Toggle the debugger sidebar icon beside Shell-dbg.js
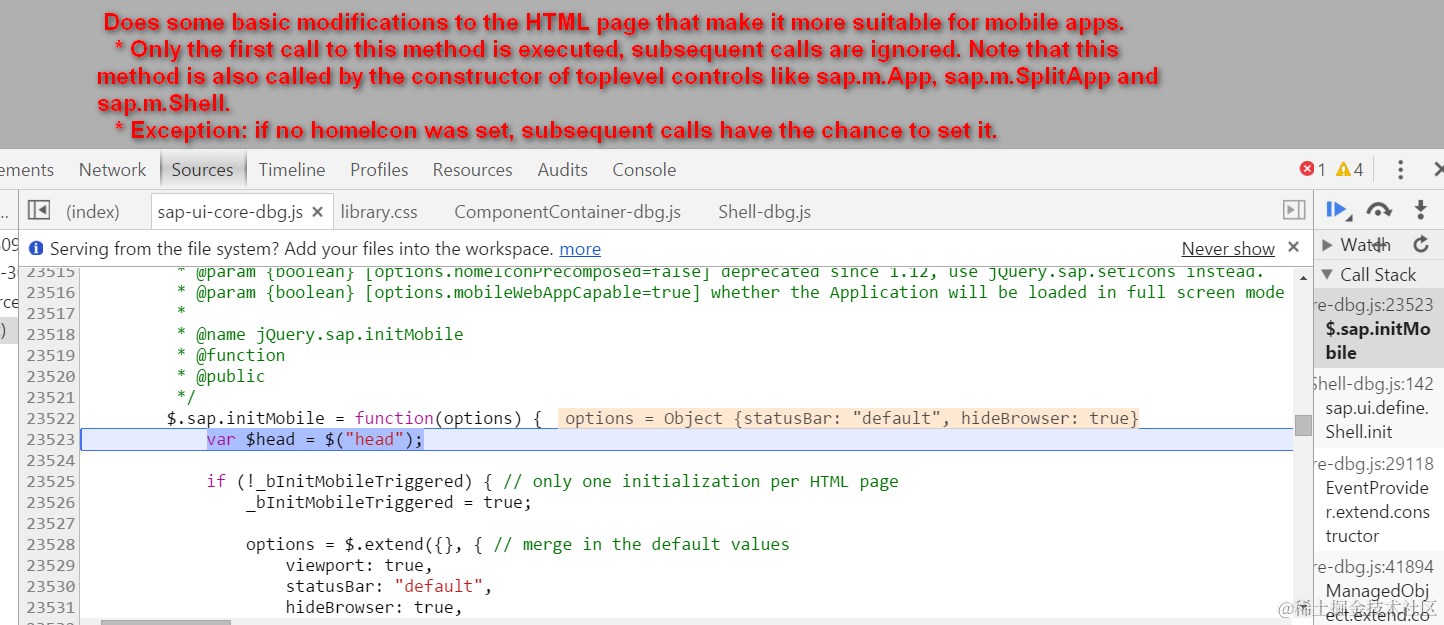1444x625 pixels. point(1294,210)
